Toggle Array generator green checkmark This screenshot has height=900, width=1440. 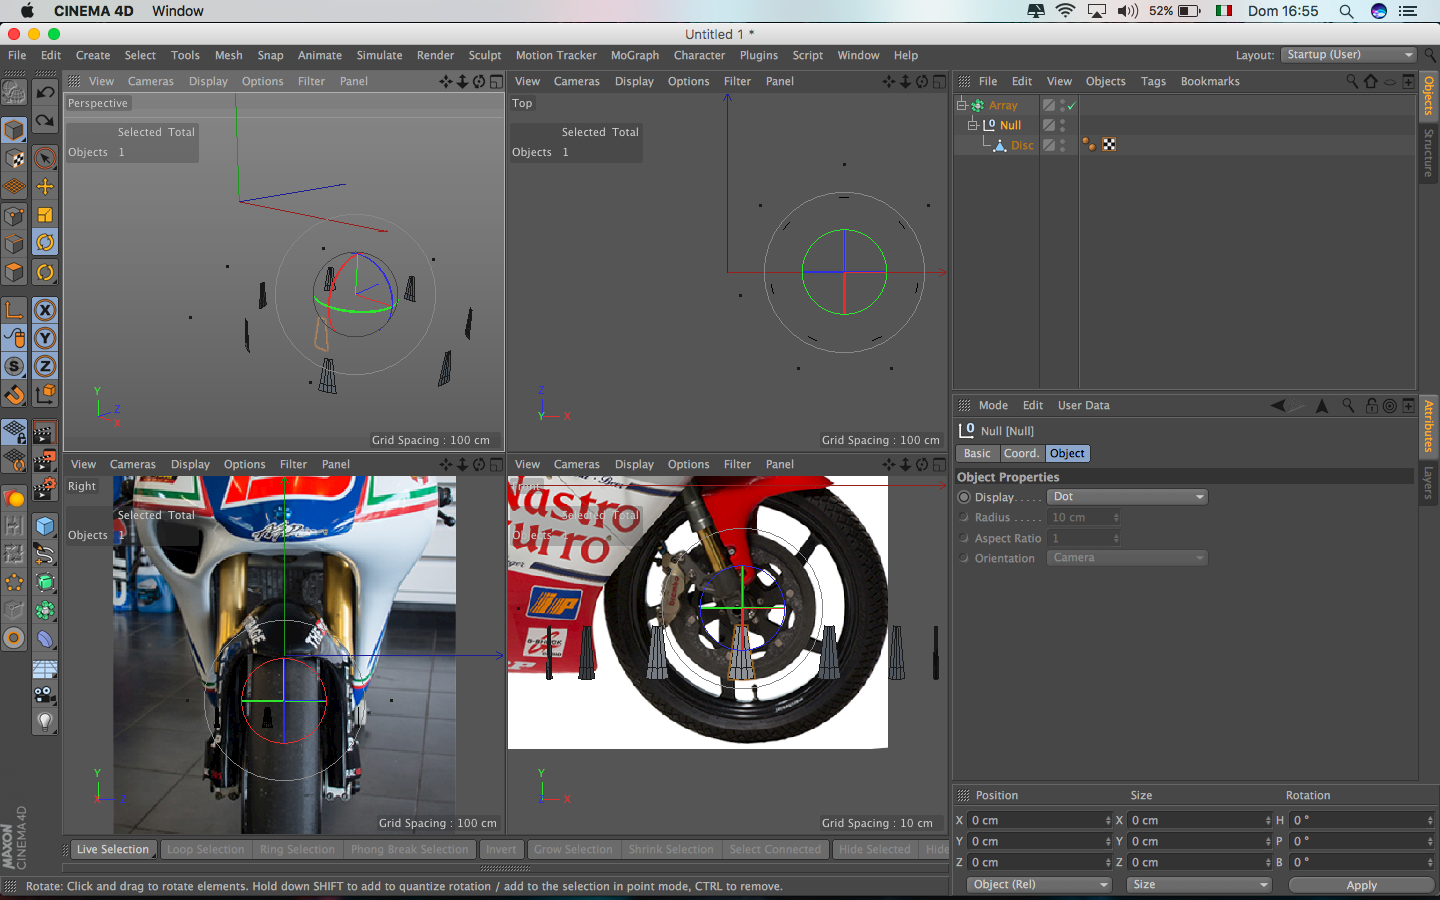(1072, 105)
